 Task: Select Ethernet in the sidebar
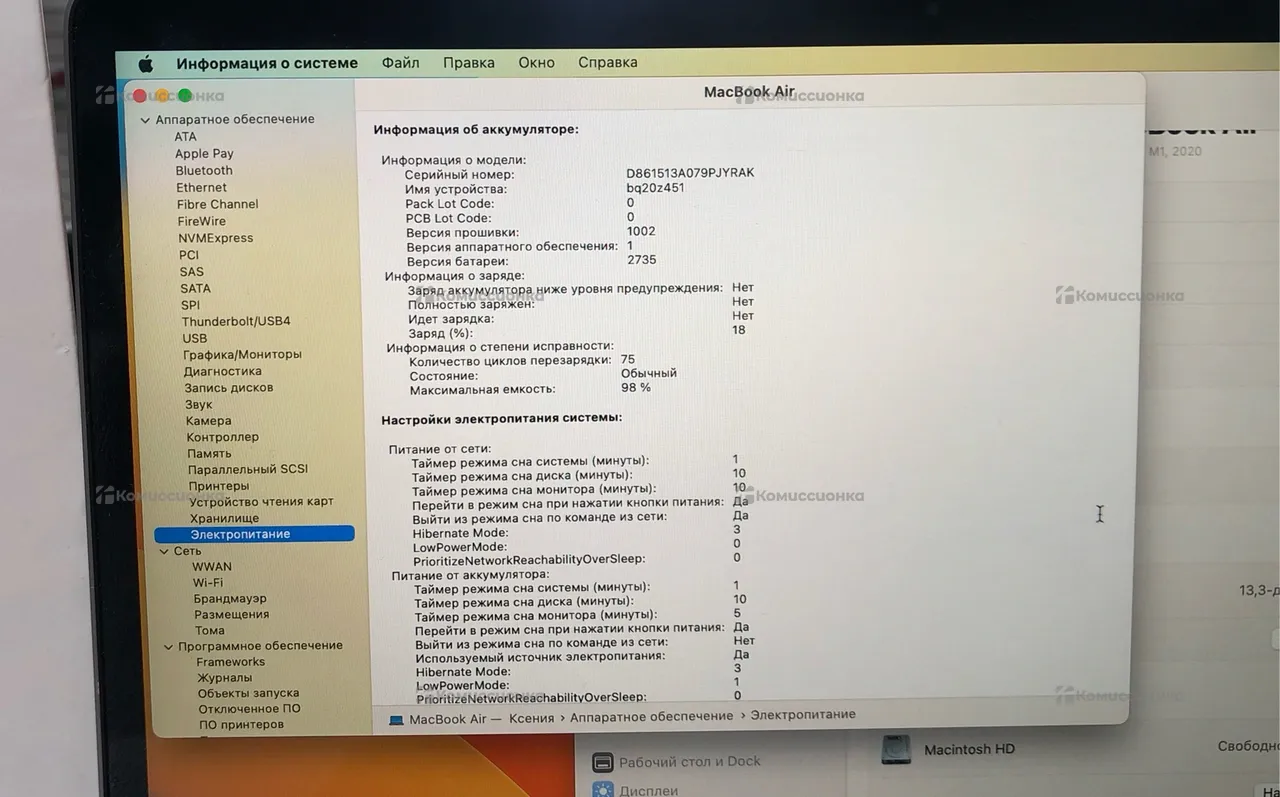(x=201, y=188)
